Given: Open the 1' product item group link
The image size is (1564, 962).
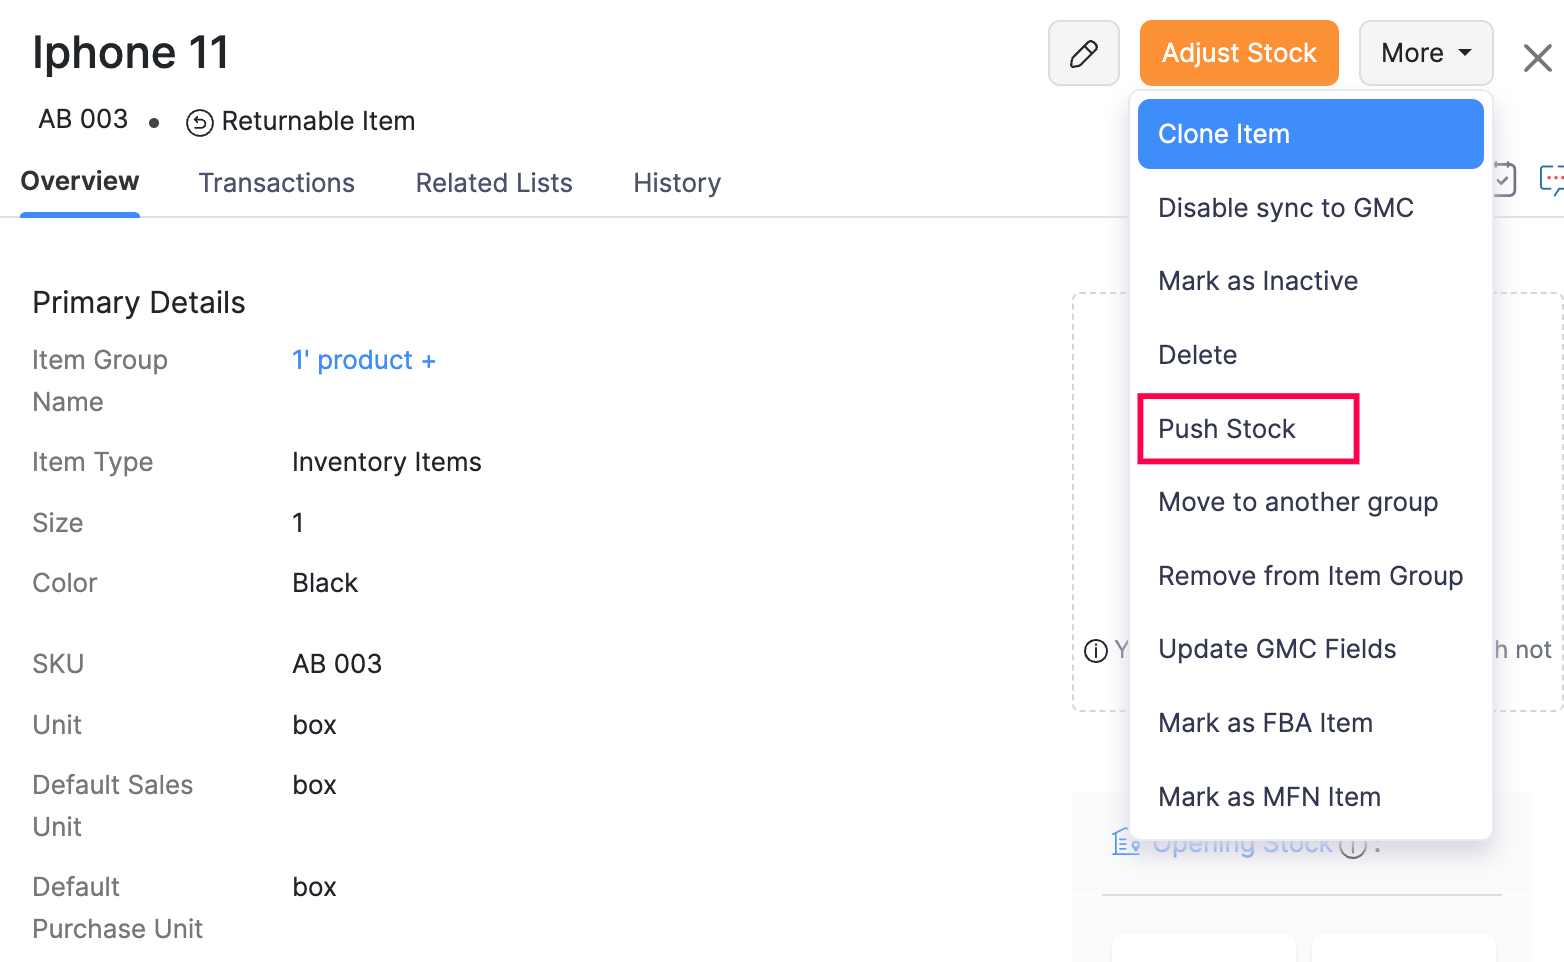Looking at the screenshot, I should pyautogui.click(x=352, y=360).
